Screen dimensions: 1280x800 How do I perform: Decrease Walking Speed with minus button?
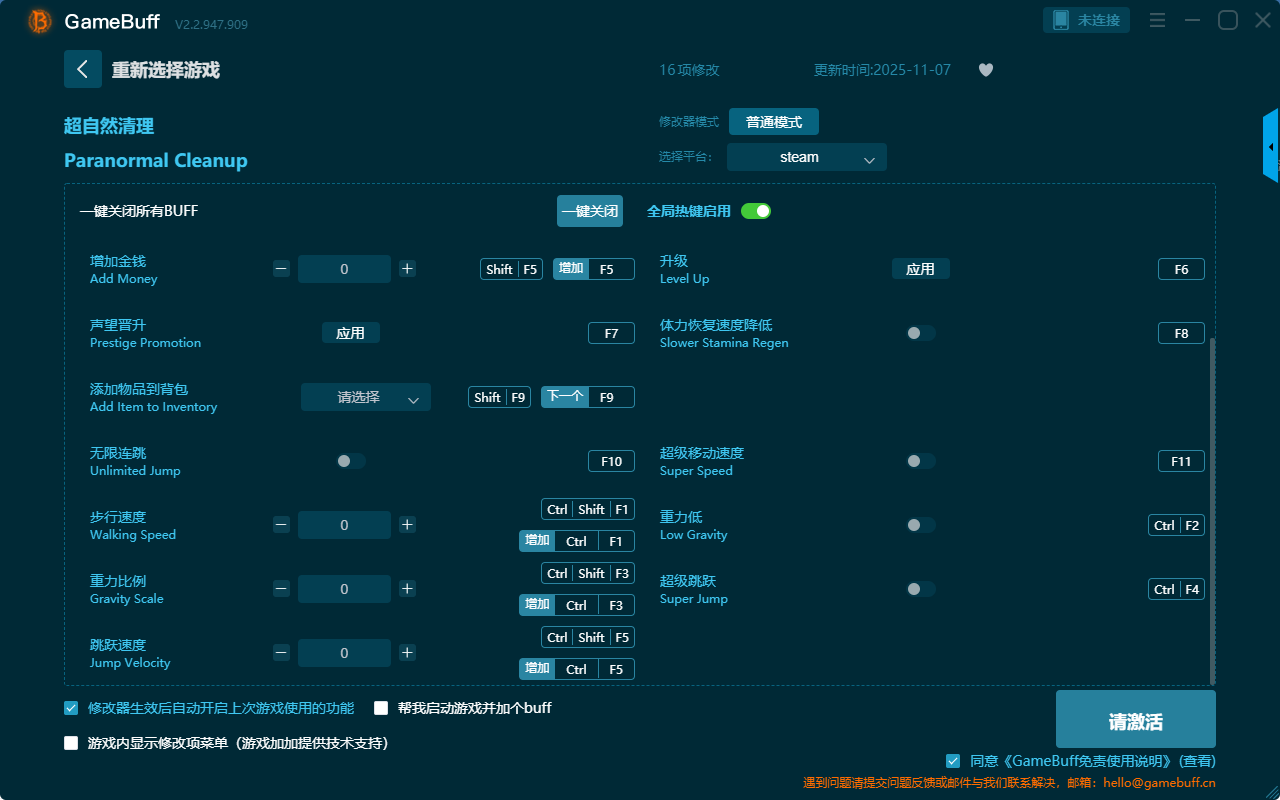(x=281, y=525)
